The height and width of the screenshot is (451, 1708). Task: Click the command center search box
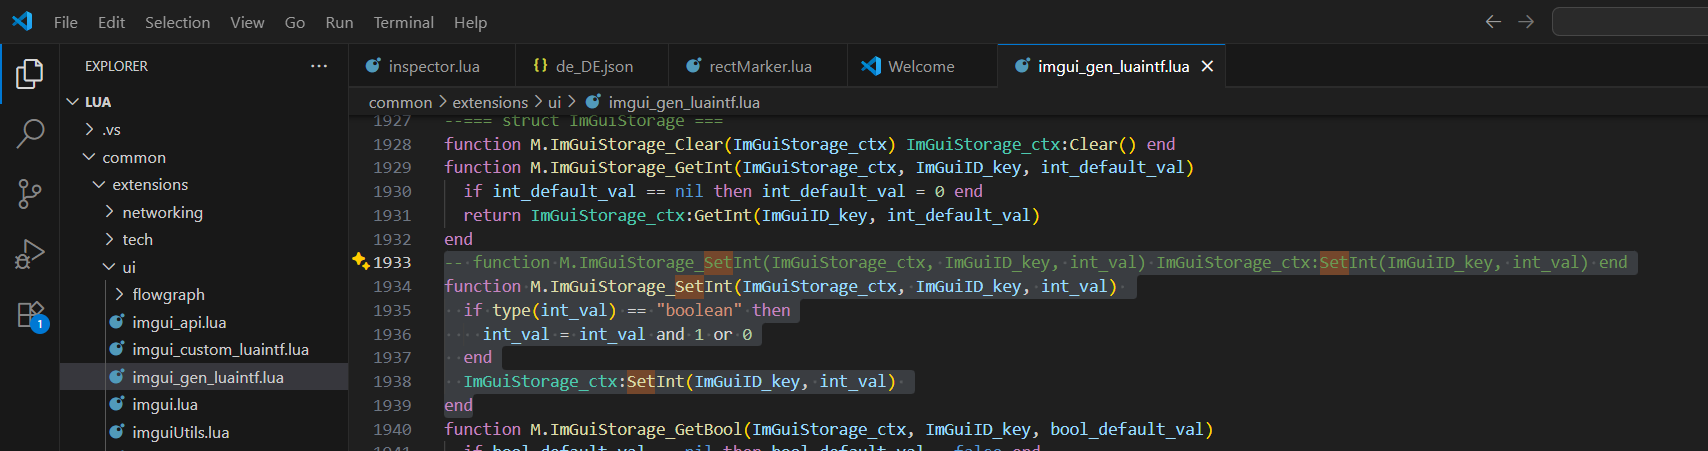1630,21
